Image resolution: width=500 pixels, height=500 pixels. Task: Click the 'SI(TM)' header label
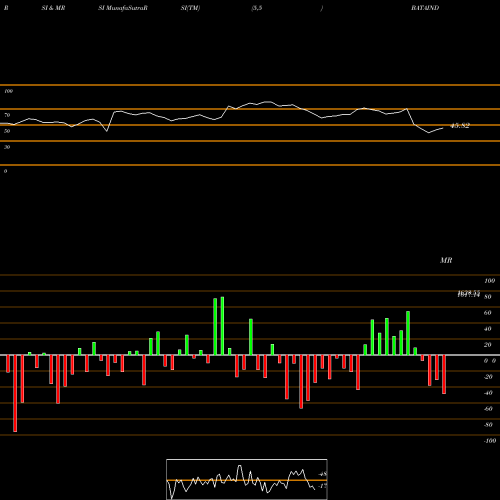190,8
